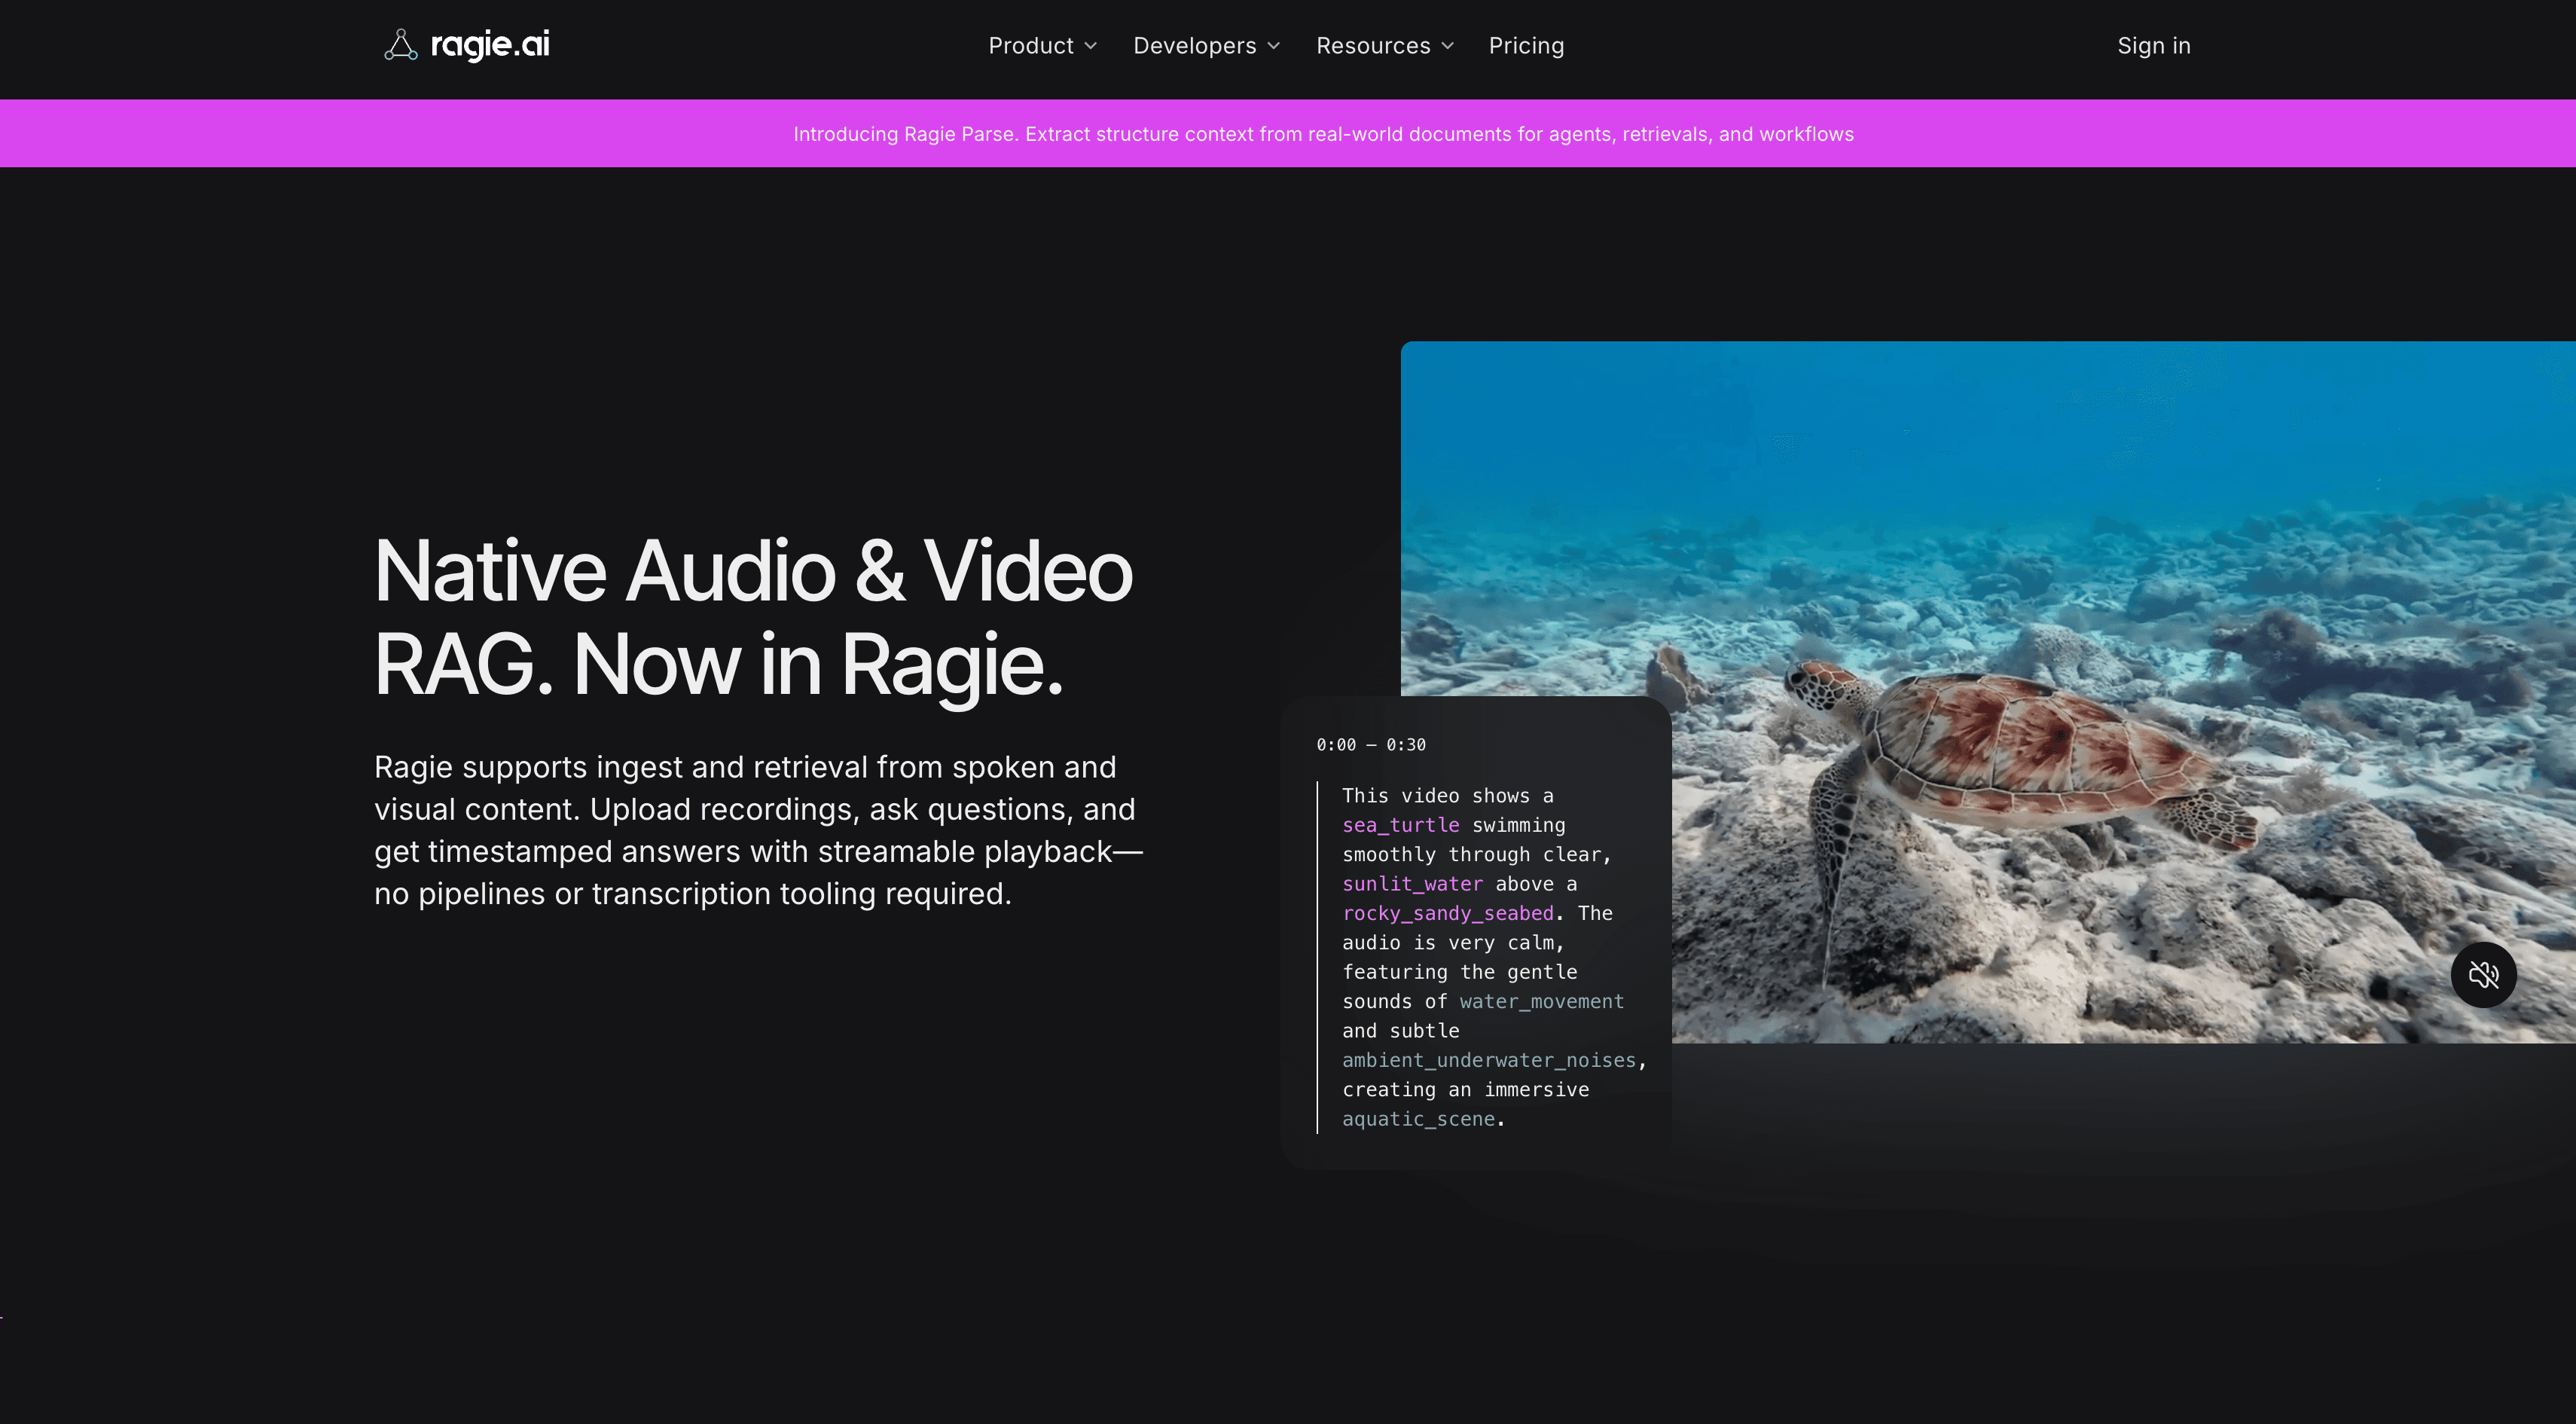Click the ragie.ai wordmark
Screen dimensions: 2576x1424
tap(490, 45)
